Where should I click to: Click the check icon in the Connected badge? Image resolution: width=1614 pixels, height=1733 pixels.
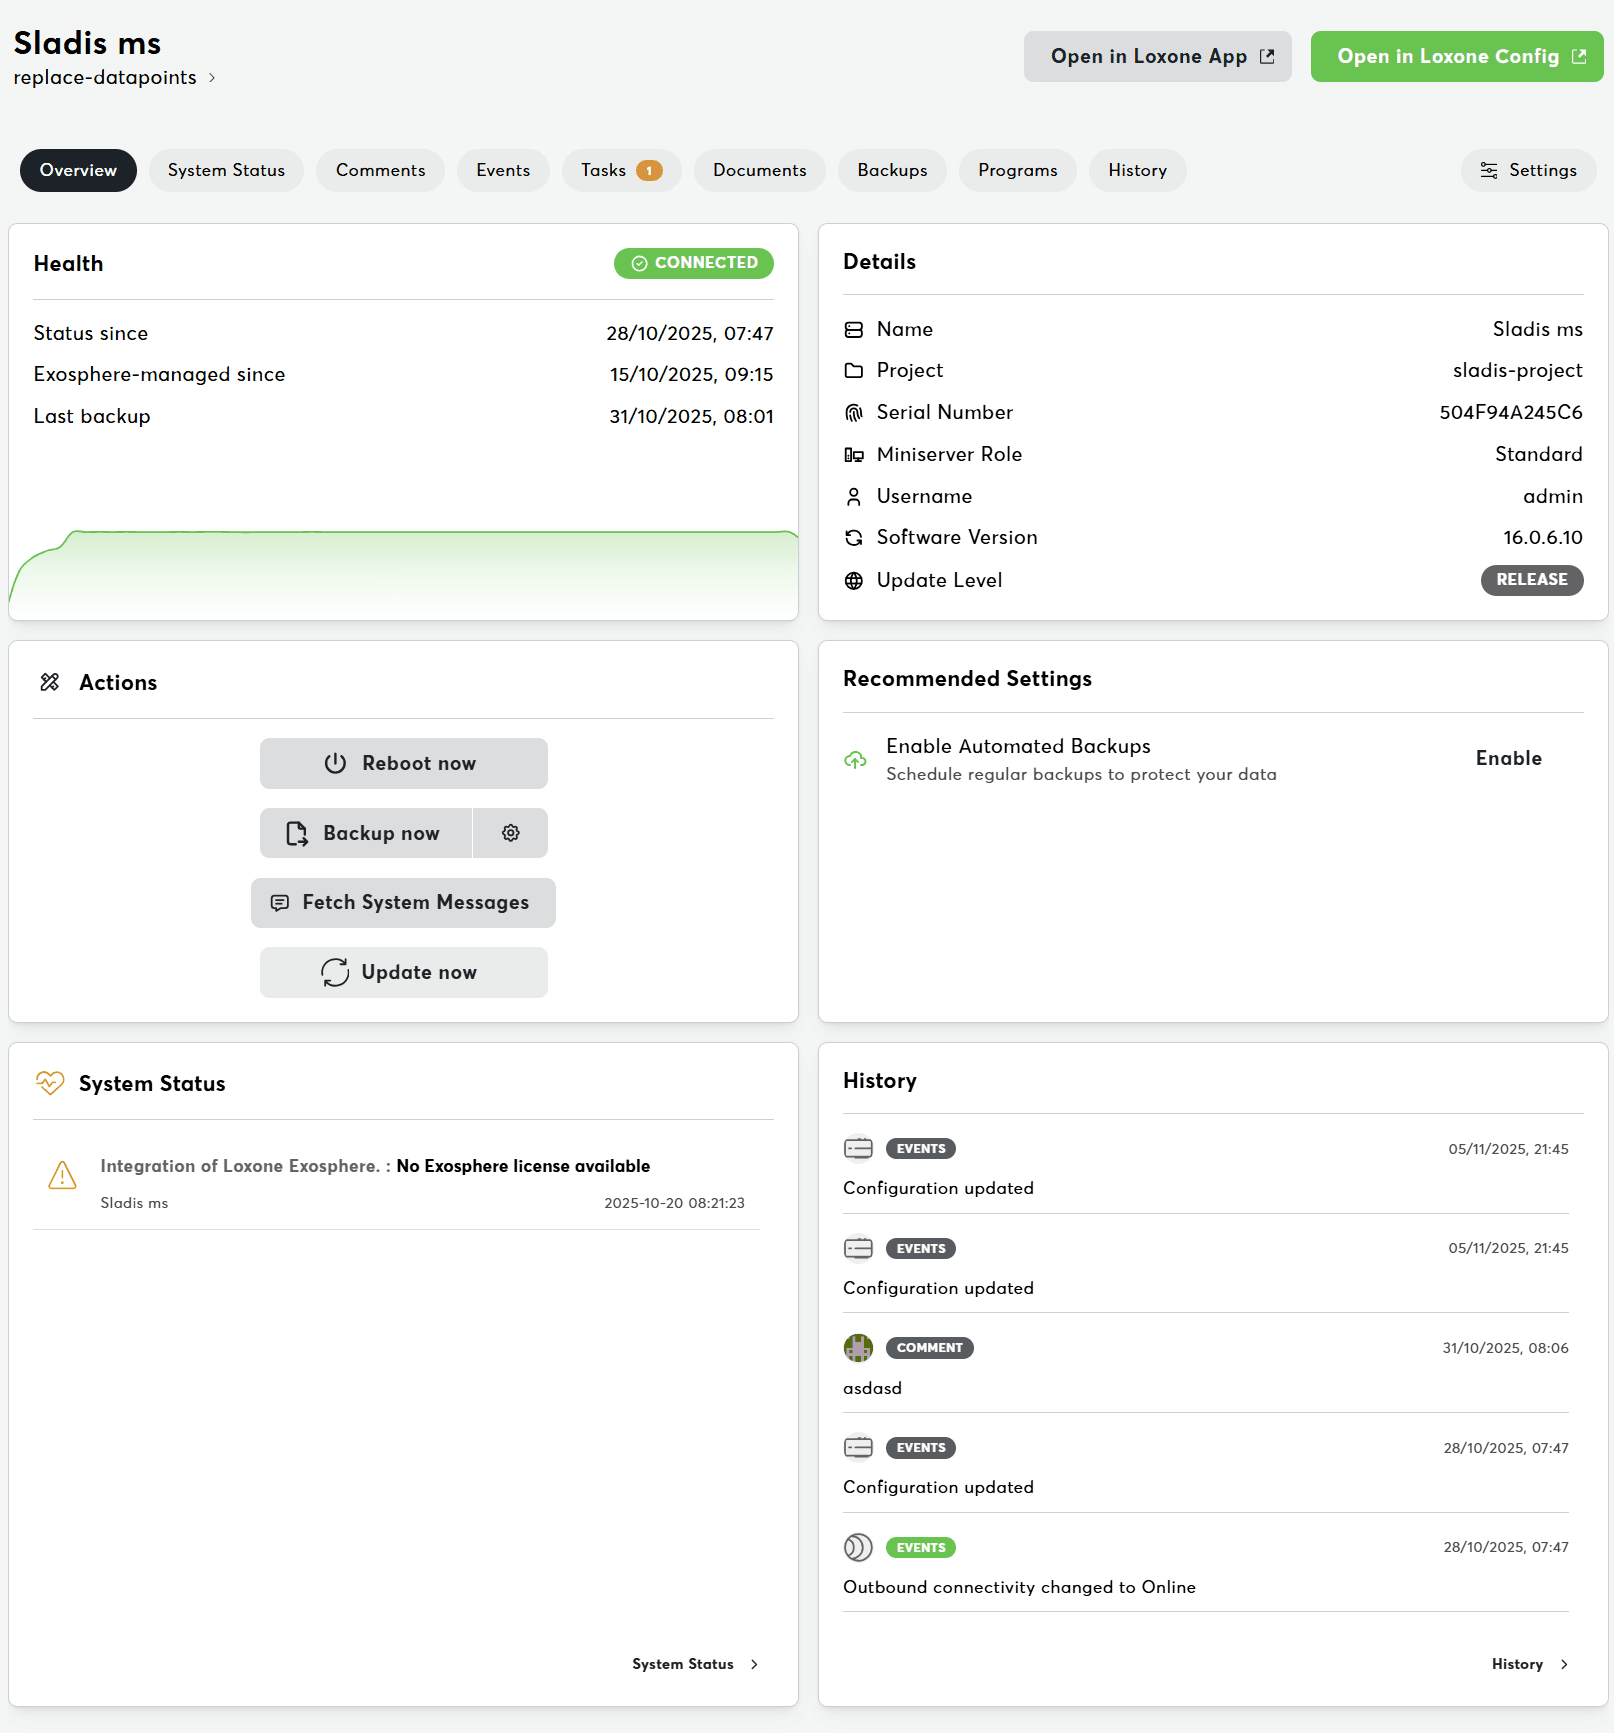pyautogui.click(x=639, y=264)
